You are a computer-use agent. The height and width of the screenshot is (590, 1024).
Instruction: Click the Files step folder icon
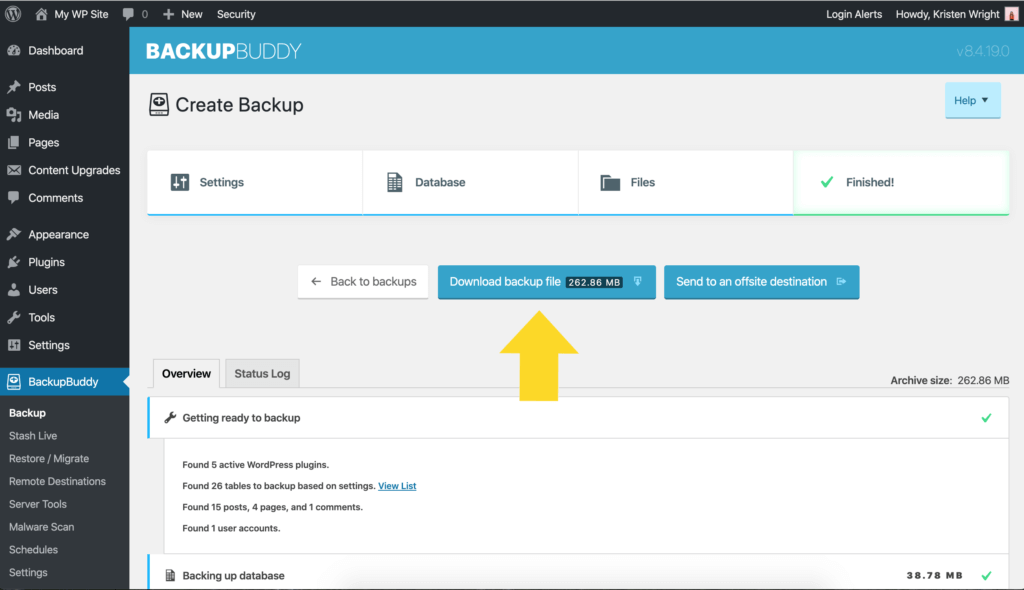(610, 182)
